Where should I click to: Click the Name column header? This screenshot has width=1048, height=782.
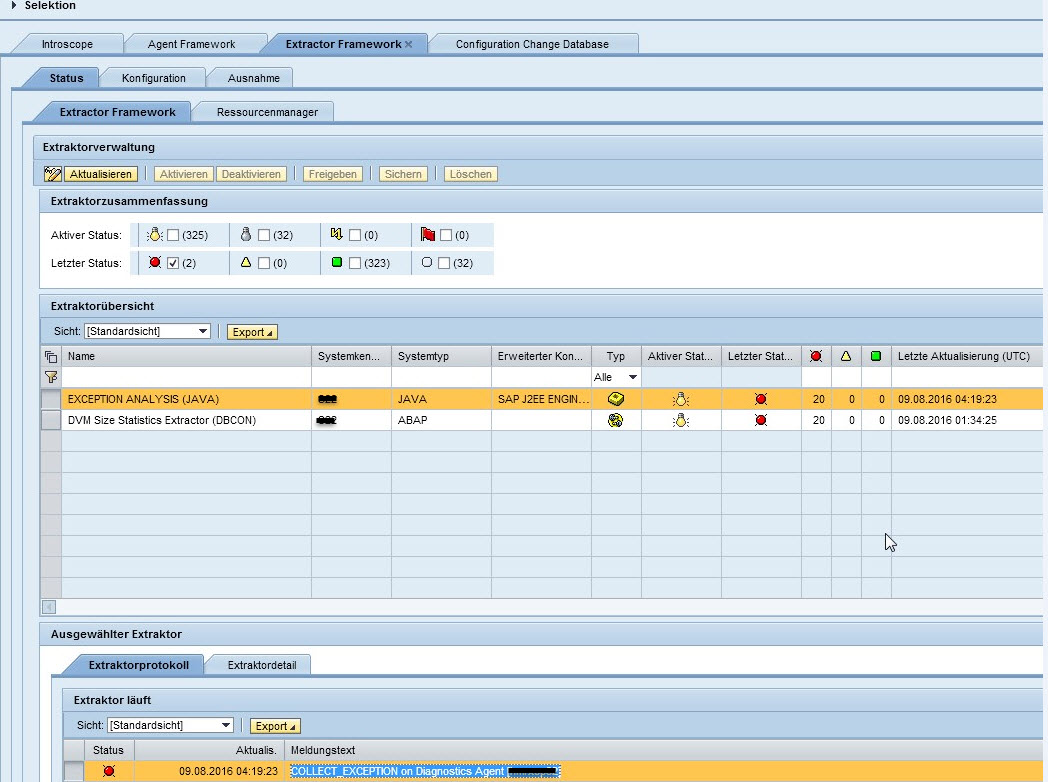pyautogui.click(x=186, y=356)
